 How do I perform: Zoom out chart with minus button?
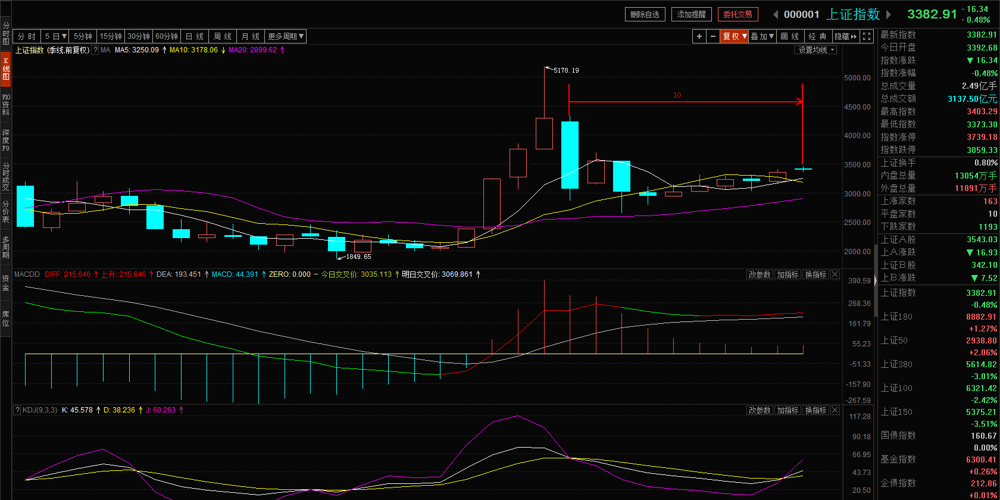[712, 36]
